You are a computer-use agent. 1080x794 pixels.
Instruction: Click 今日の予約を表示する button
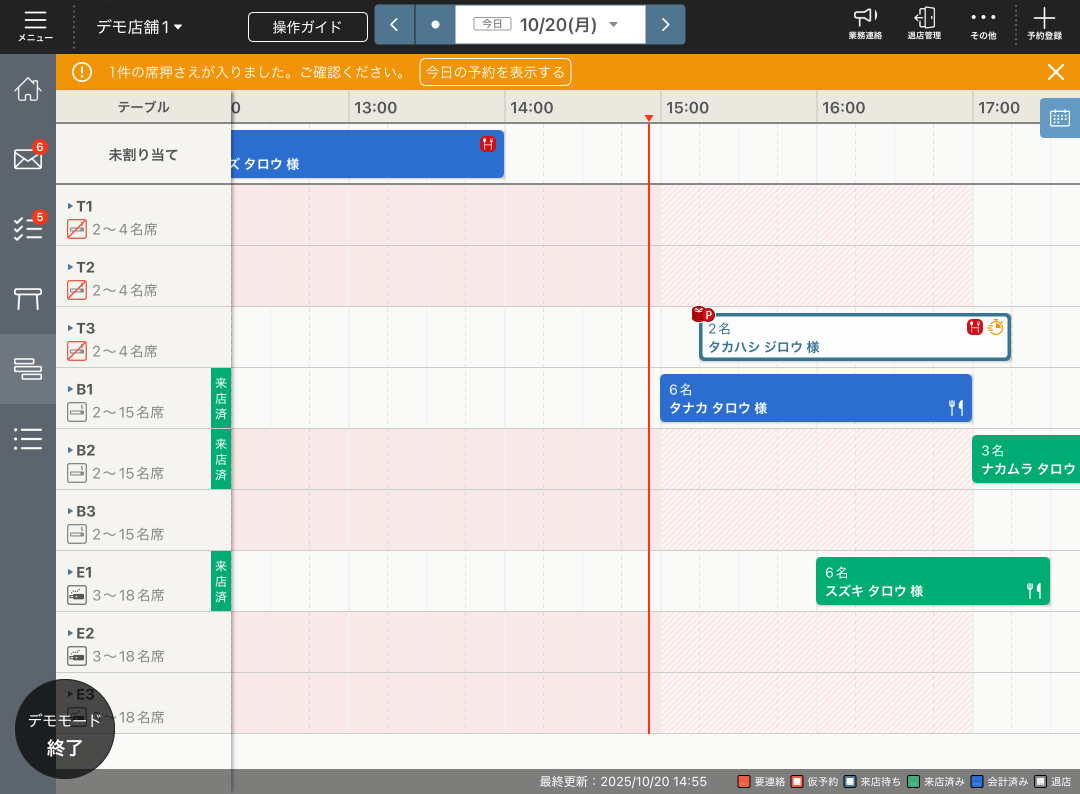[495, 72]
